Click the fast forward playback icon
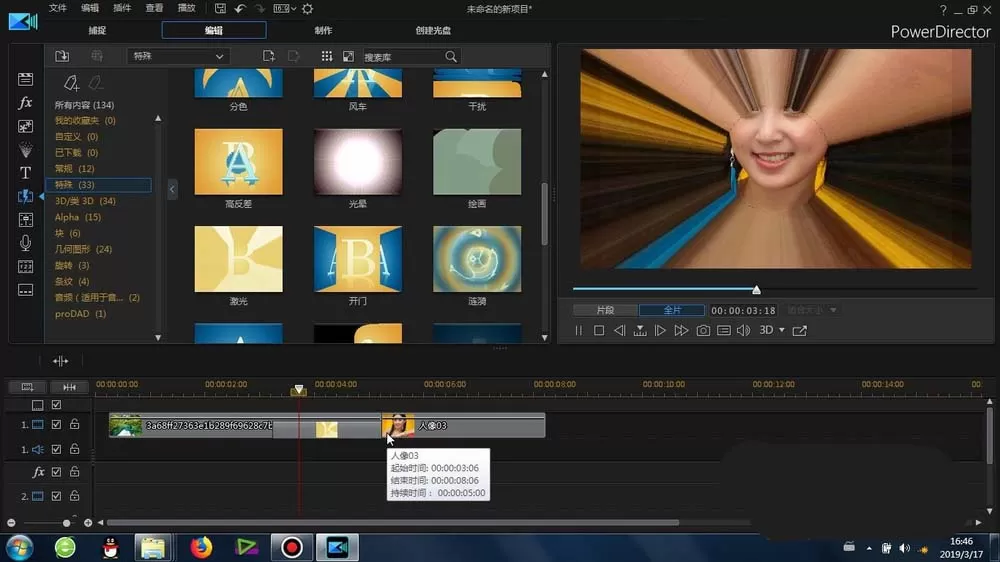 pyautogui.click(x=681, y=330)
